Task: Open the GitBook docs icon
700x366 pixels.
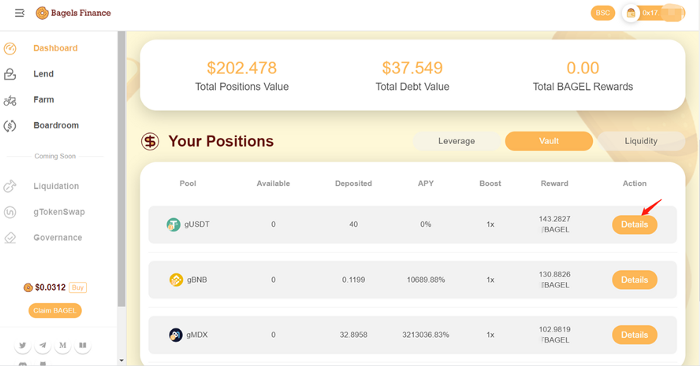Action: [x=83, y=345]
